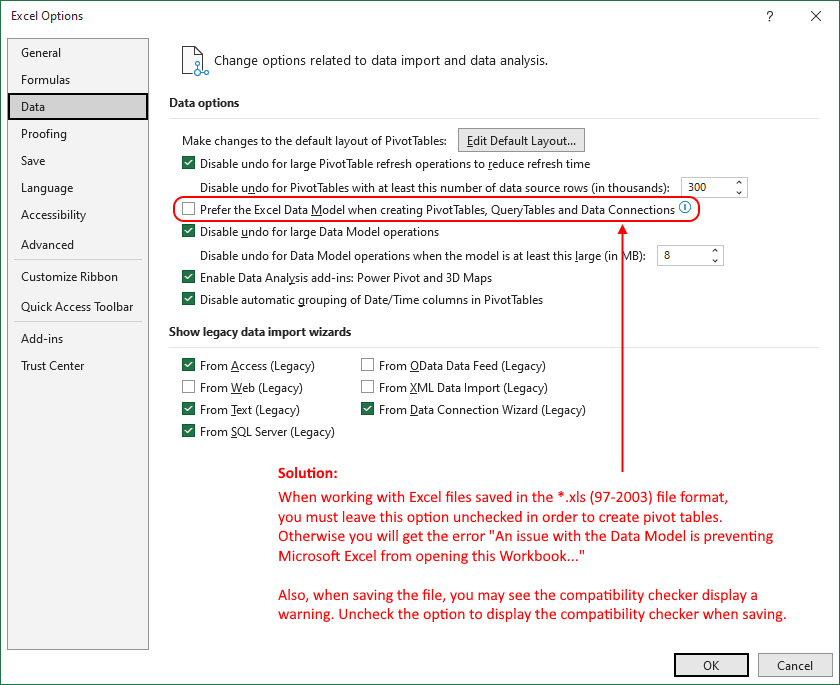This screenshot has width=840, height=685.
Task: Open the General options category
Action: (x=78, y=53)
